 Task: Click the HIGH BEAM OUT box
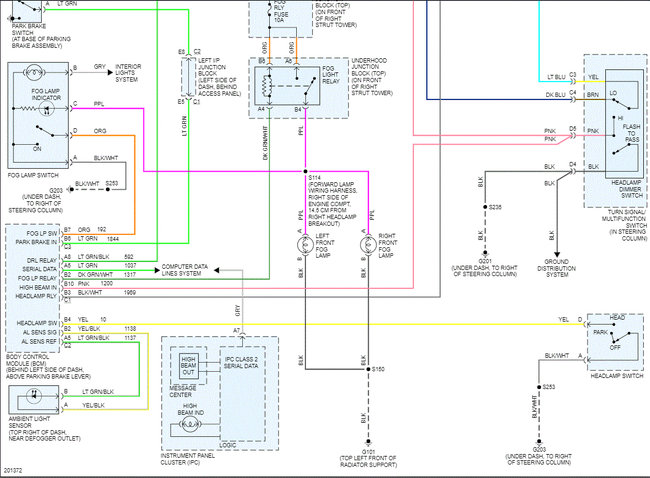coord(188,366)
